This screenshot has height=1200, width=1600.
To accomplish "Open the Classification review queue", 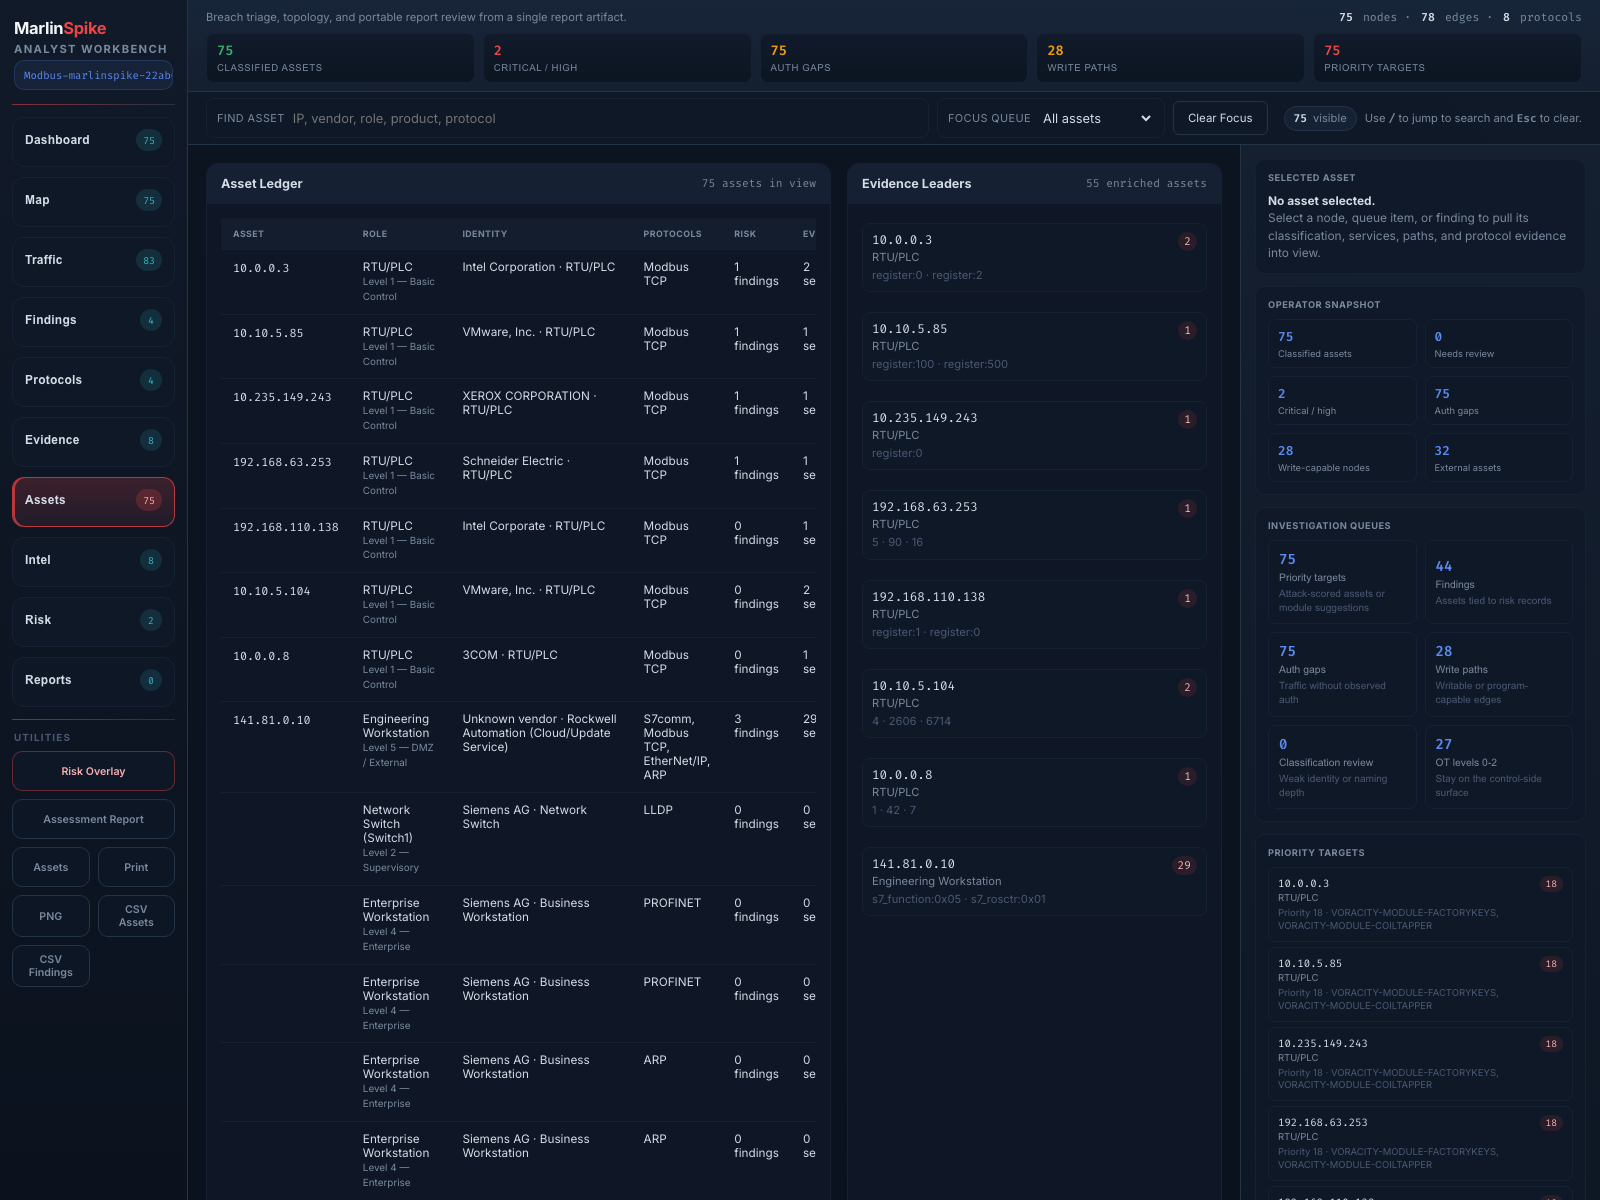I will click(x=1342, y=767).
